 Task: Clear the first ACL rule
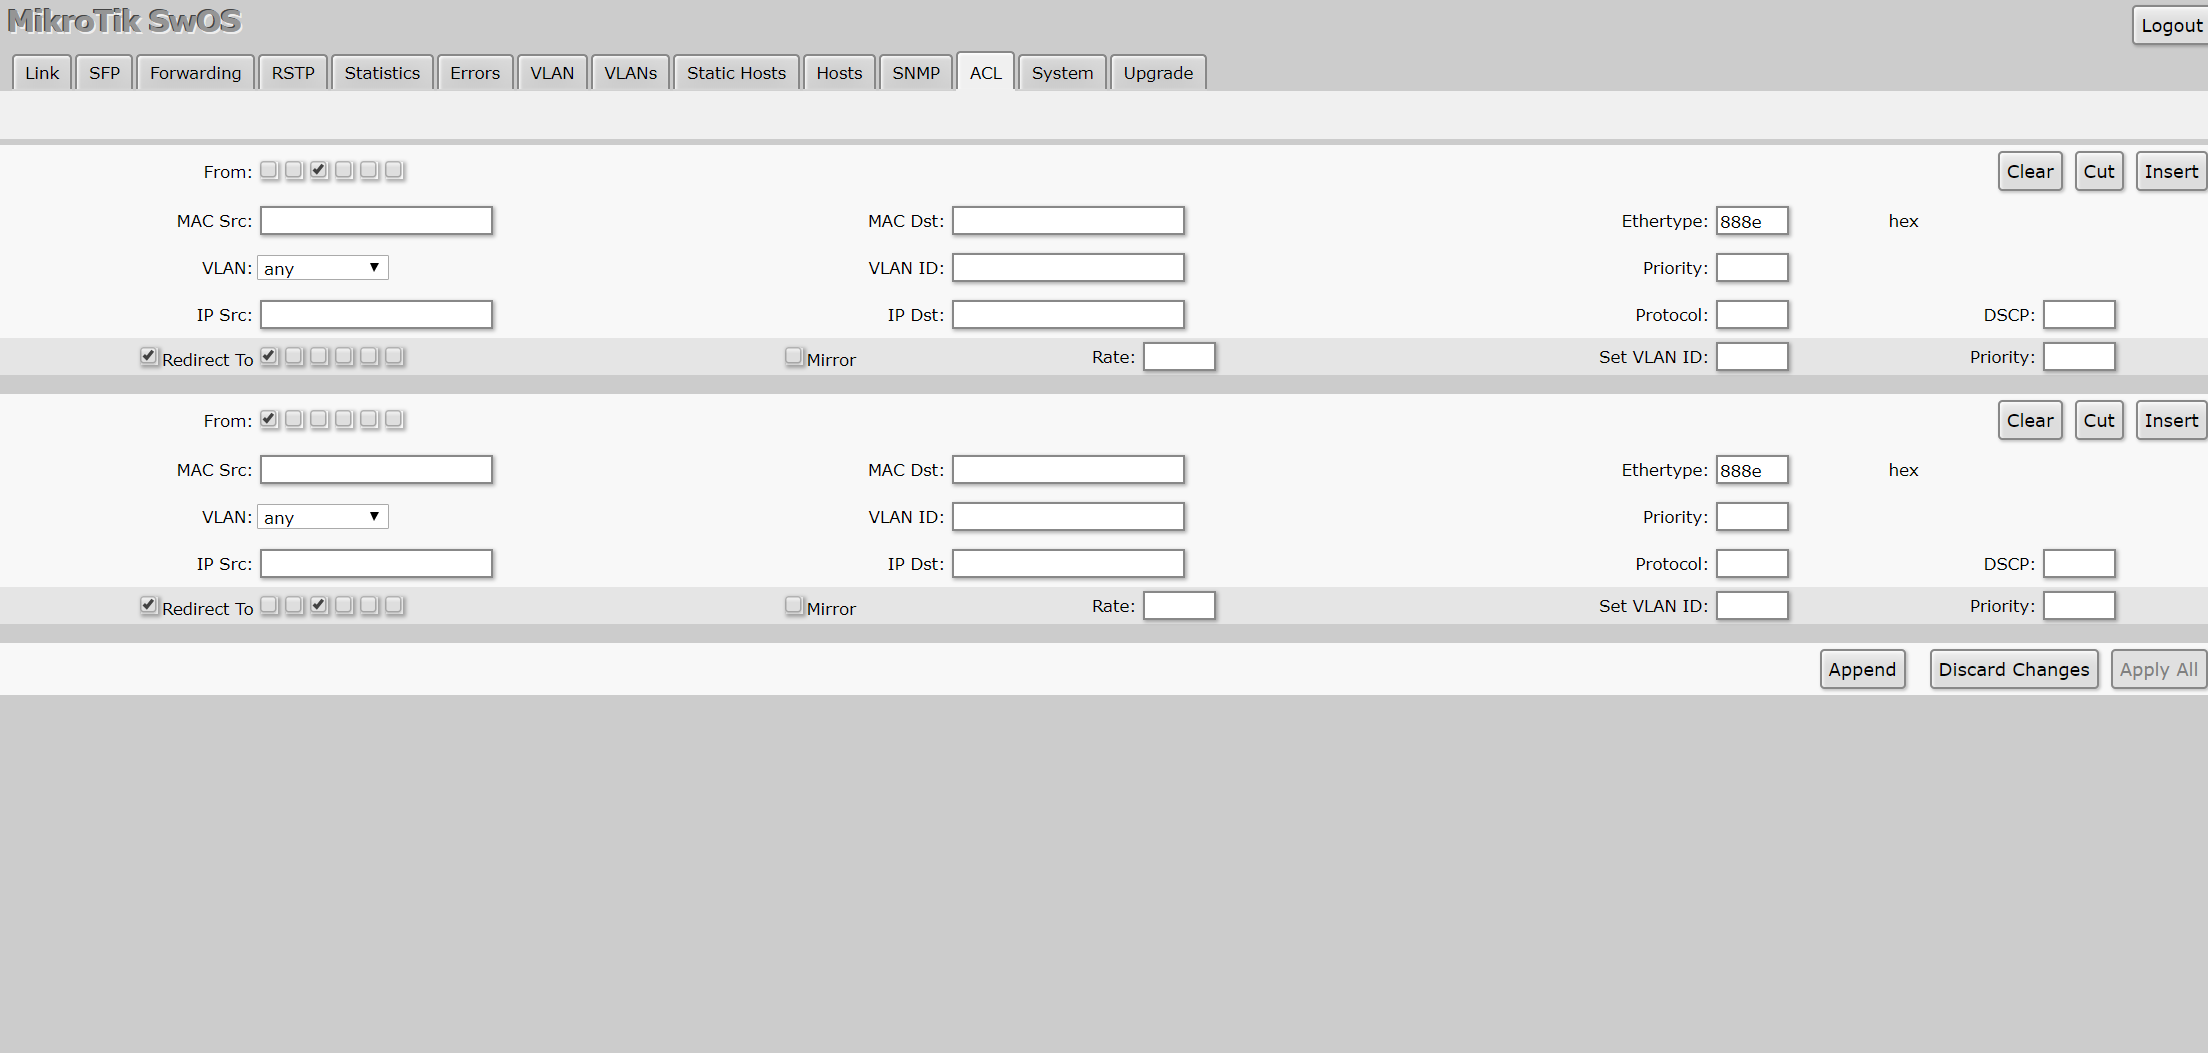[2030, 172]
